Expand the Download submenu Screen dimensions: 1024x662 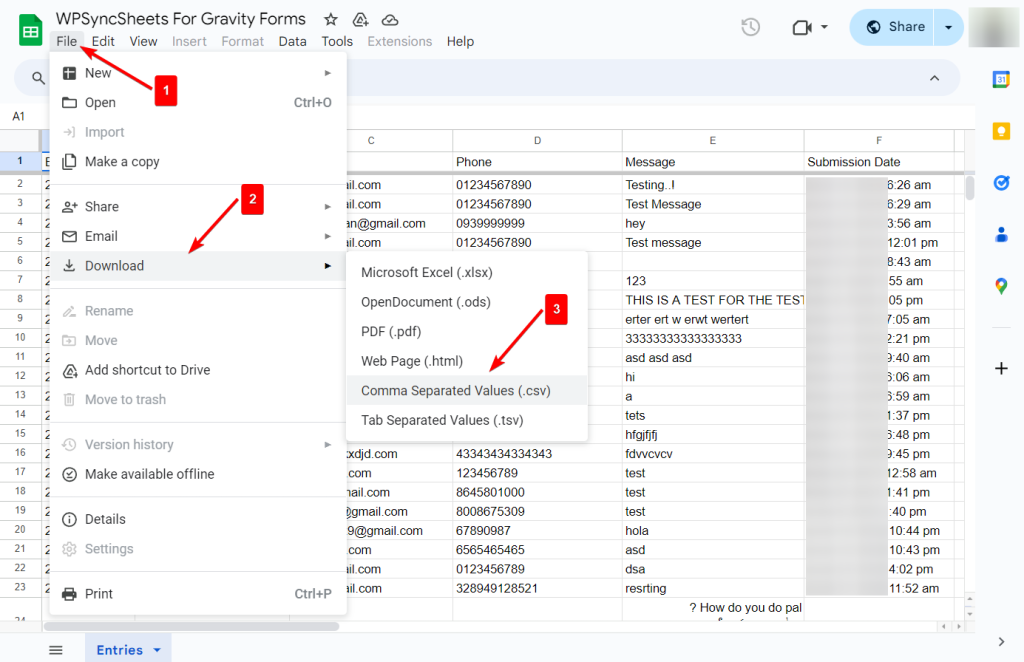tap(198, 266)
